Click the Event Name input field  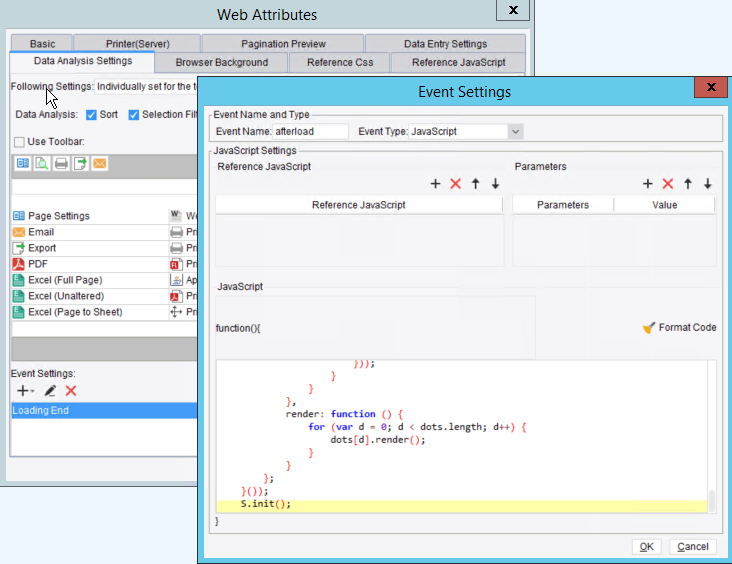pyautogui.click(x=310, y=132)
